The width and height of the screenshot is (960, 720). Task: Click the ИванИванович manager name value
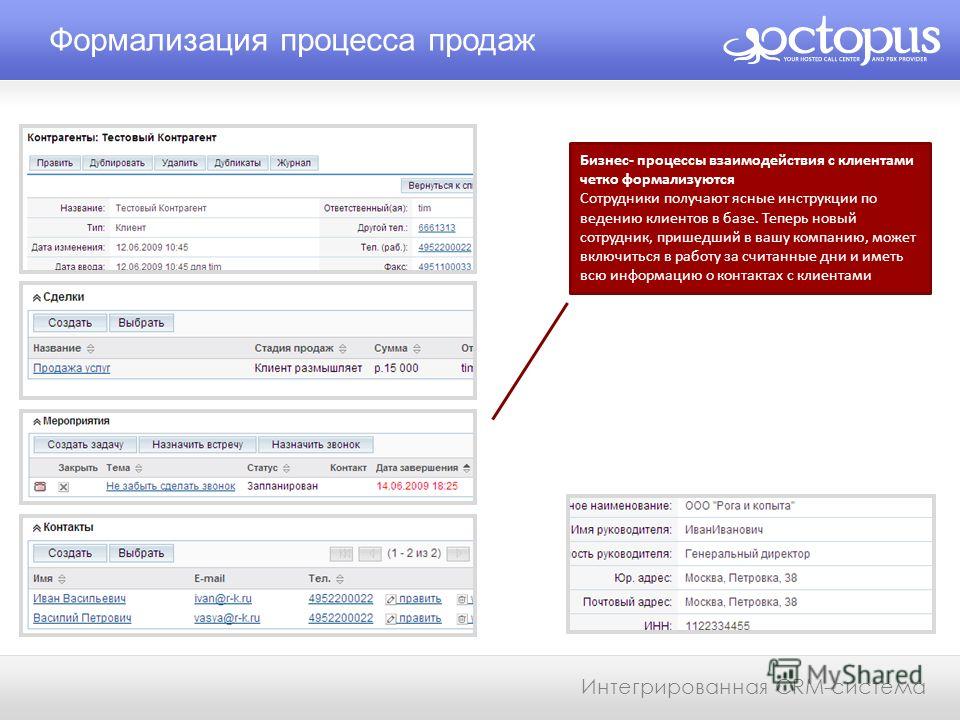coord(724,530)
